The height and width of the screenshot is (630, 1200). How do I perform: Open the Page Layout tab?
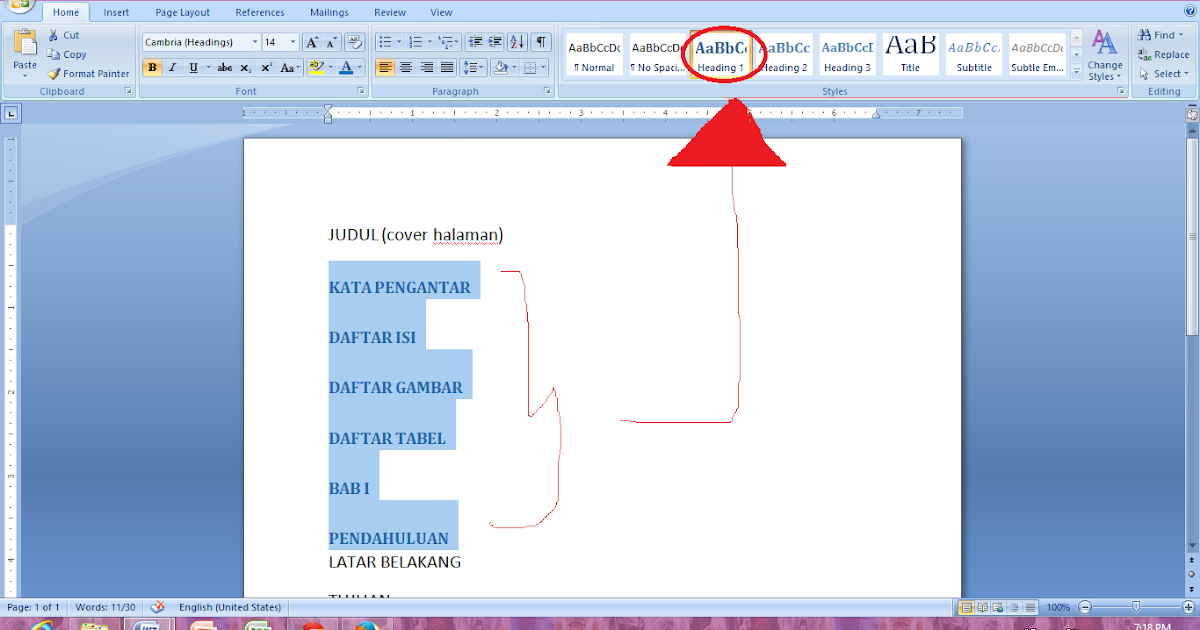[x=182, y=12]
